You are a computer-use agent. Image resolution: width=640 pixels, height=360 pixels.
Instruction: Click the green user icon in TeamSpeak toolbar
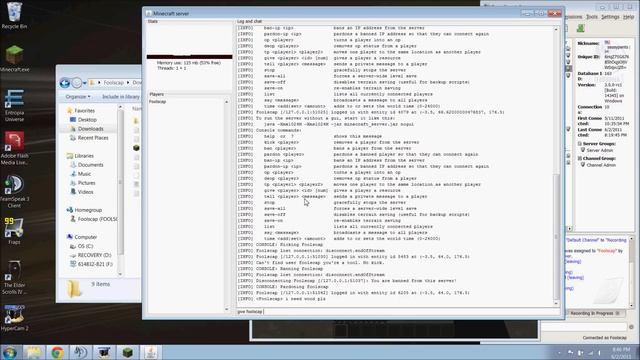(x=580, y=28)
